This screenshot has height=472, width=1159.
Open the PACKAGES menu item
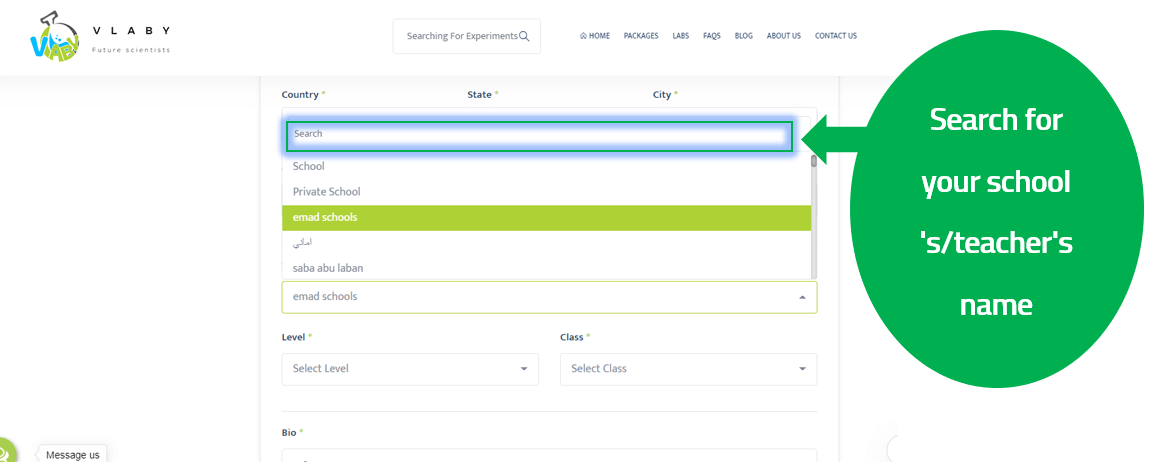point(641,36)
